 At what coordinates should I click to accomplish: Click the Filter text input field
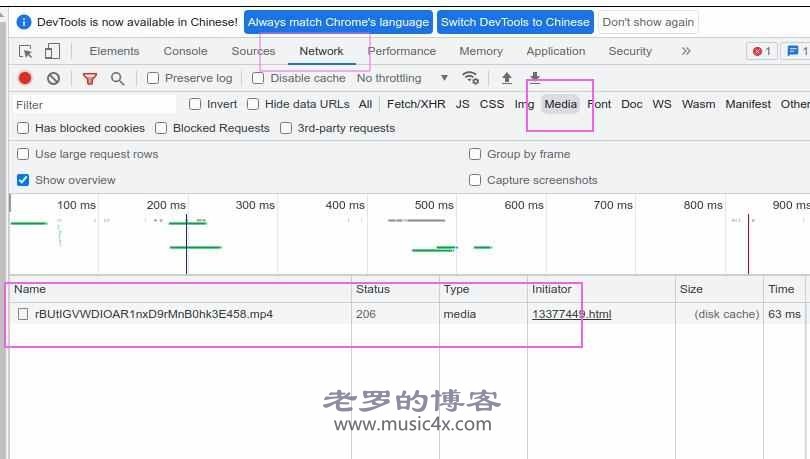pos(95,104)
